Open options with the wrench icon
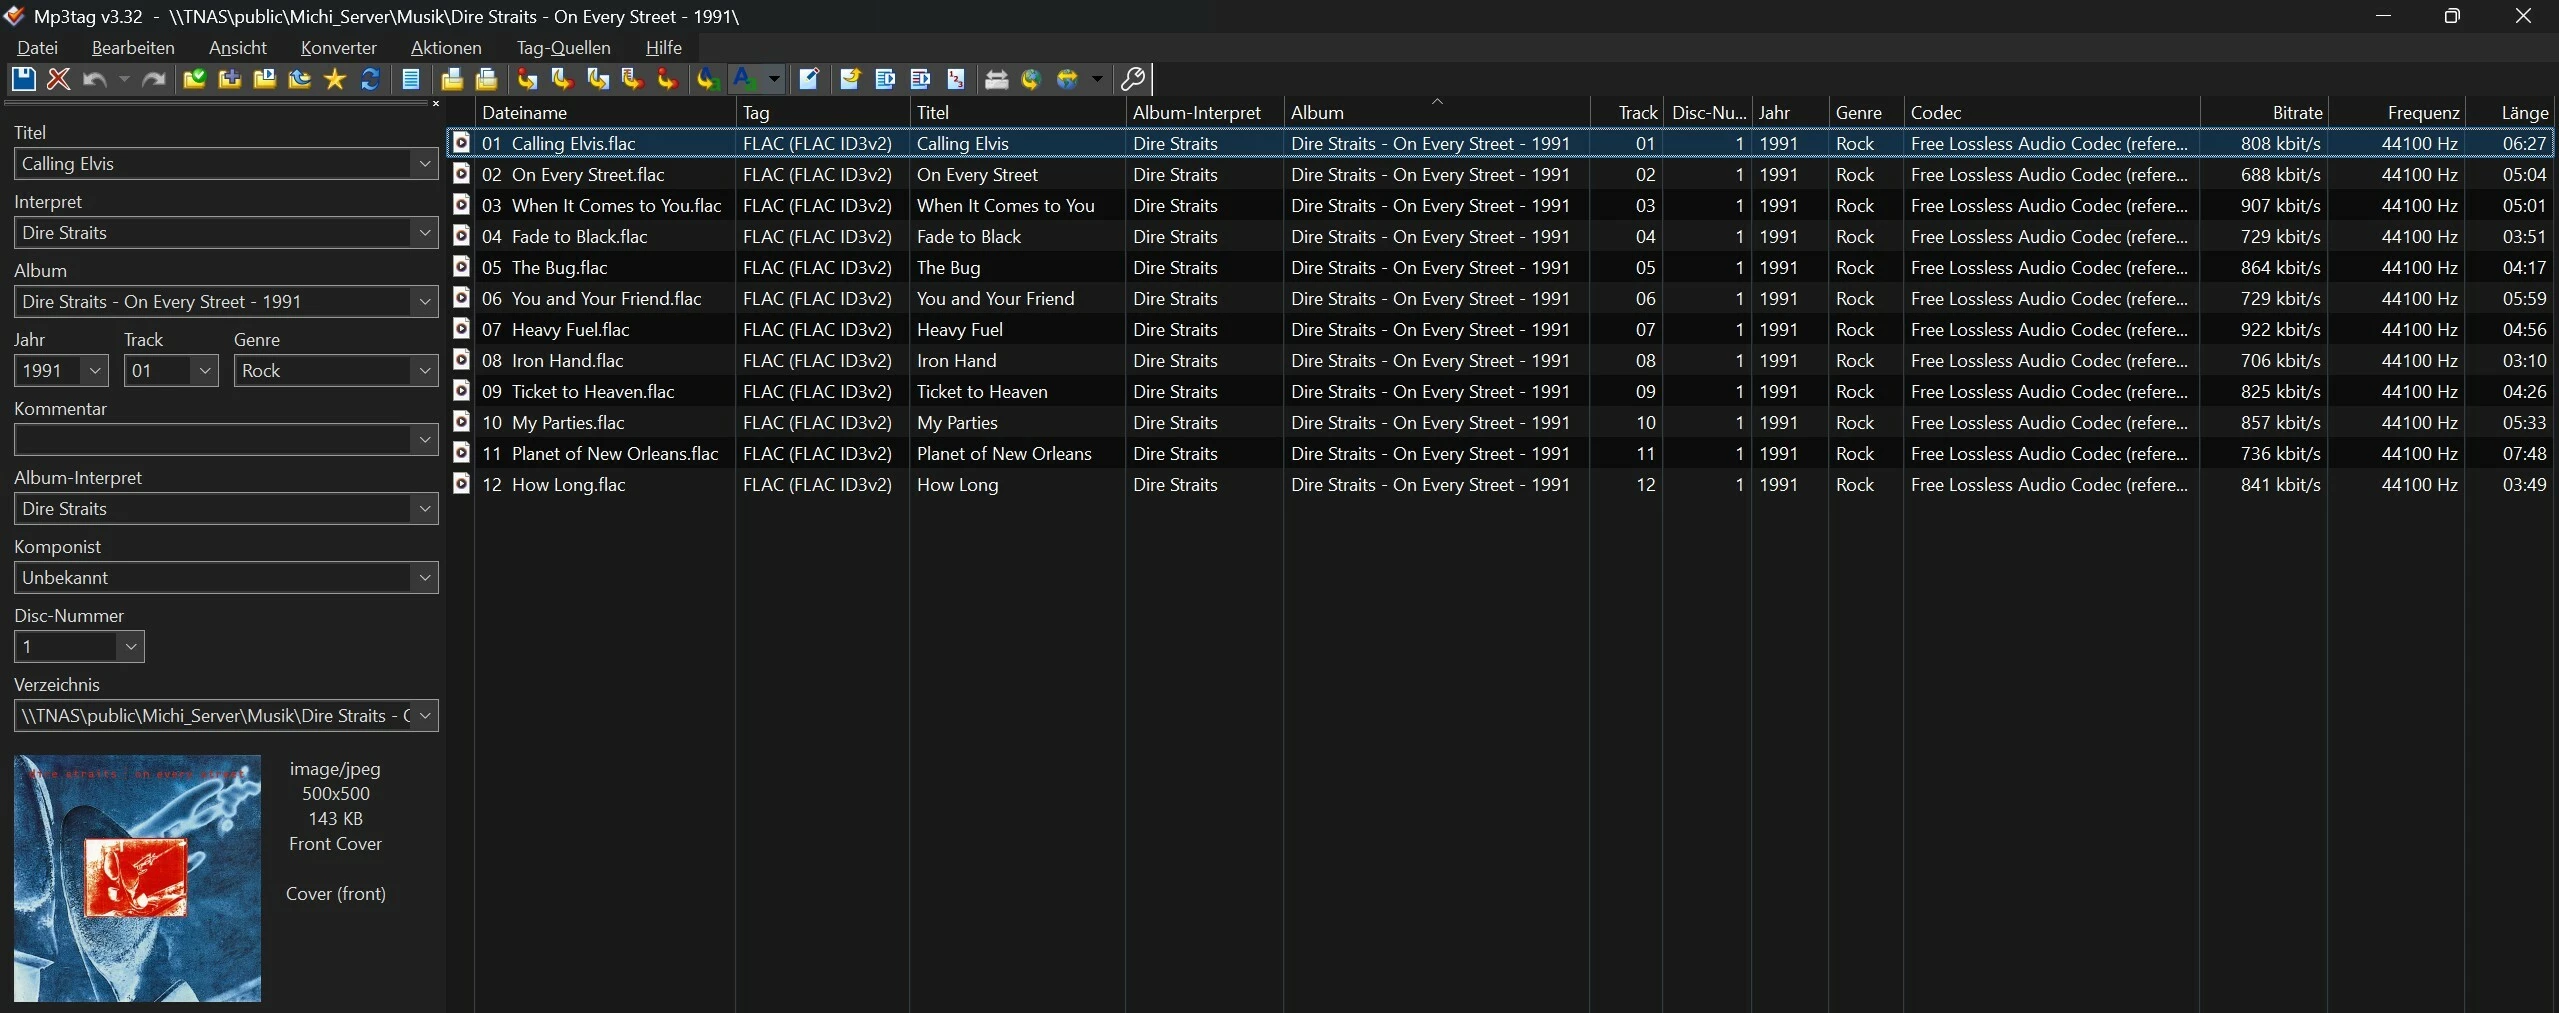Image resolution: width=2559 pixels, height=1013 pixels. 1133,79
